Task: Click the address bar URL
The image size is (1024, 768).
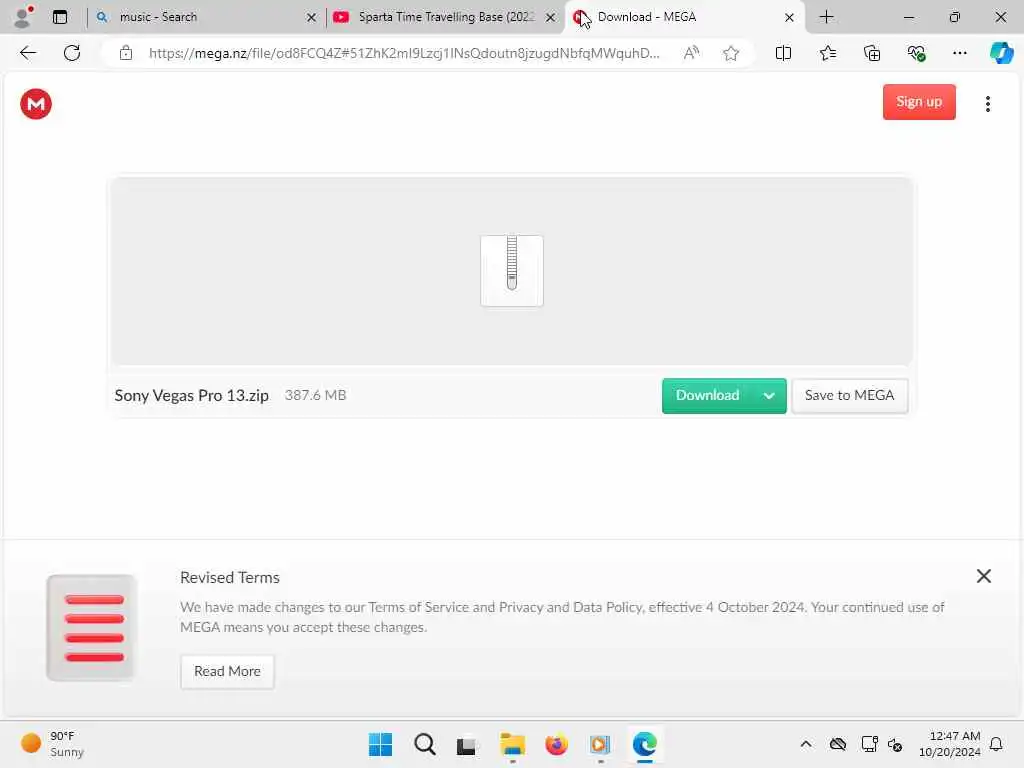Action: [x=404, y=53]
